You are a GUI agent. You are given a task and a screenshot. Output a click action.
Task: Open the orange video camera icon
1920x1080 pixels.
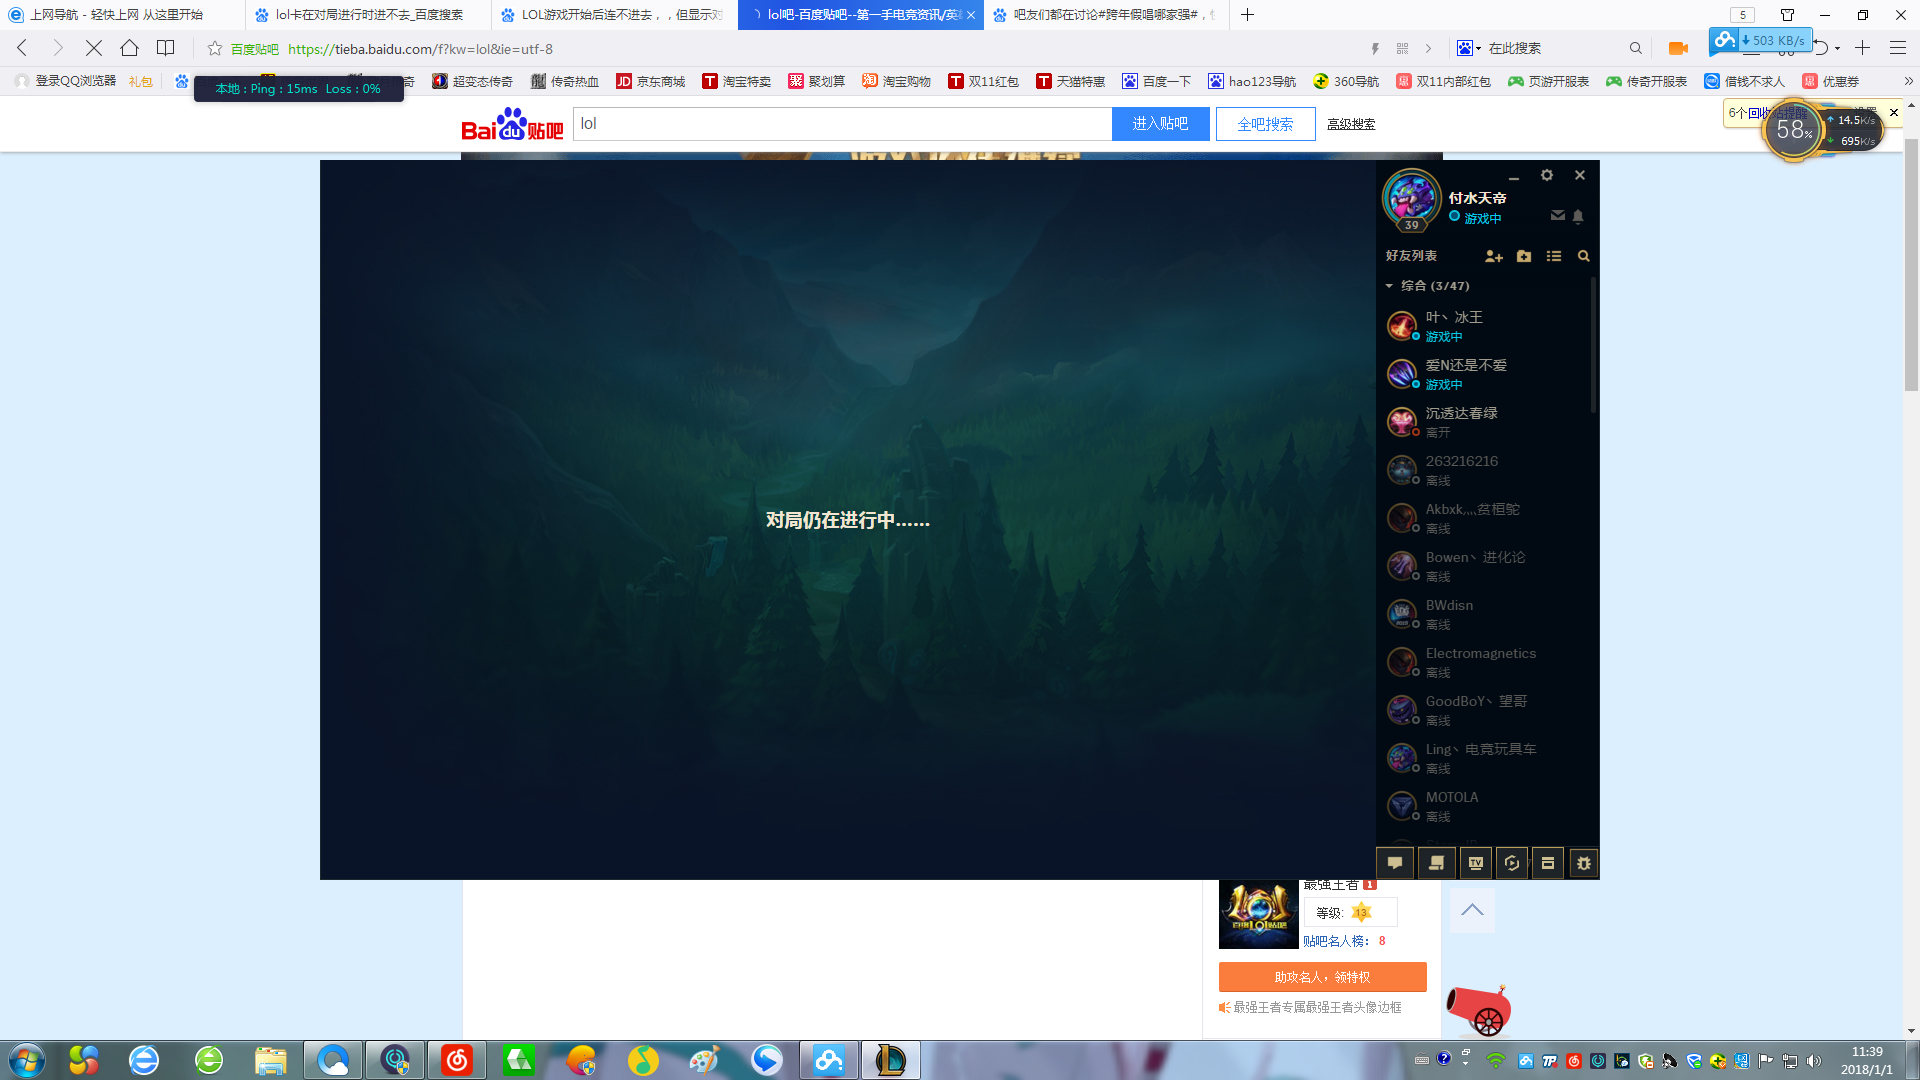click(1678, 48)
